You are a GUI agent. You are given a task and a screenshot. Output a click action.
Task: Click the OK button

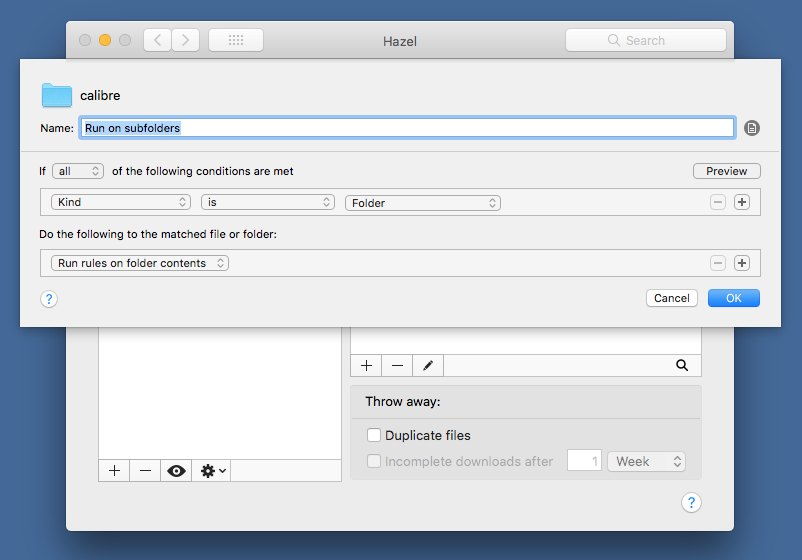pos(733,298)
